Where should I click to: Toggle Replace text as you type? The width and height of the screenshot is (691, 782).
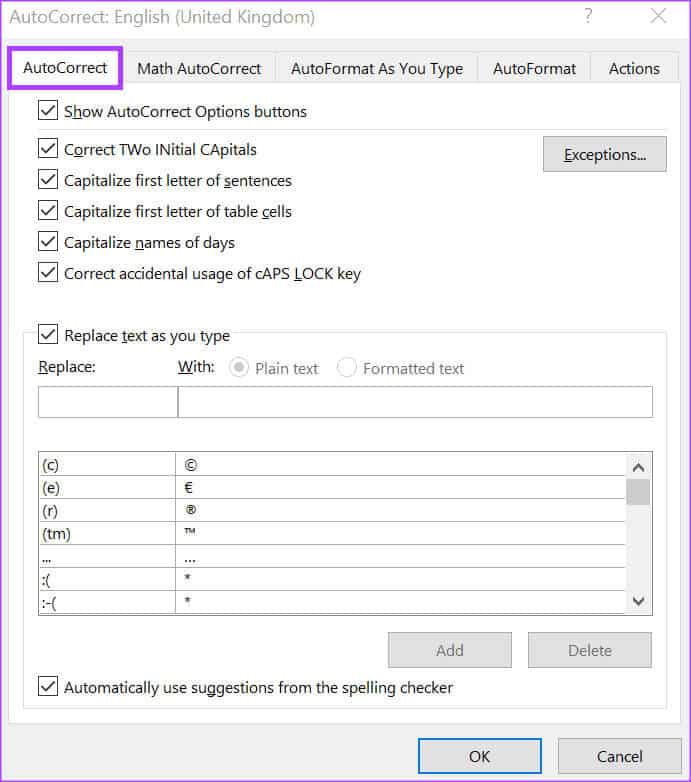[47, 335]
